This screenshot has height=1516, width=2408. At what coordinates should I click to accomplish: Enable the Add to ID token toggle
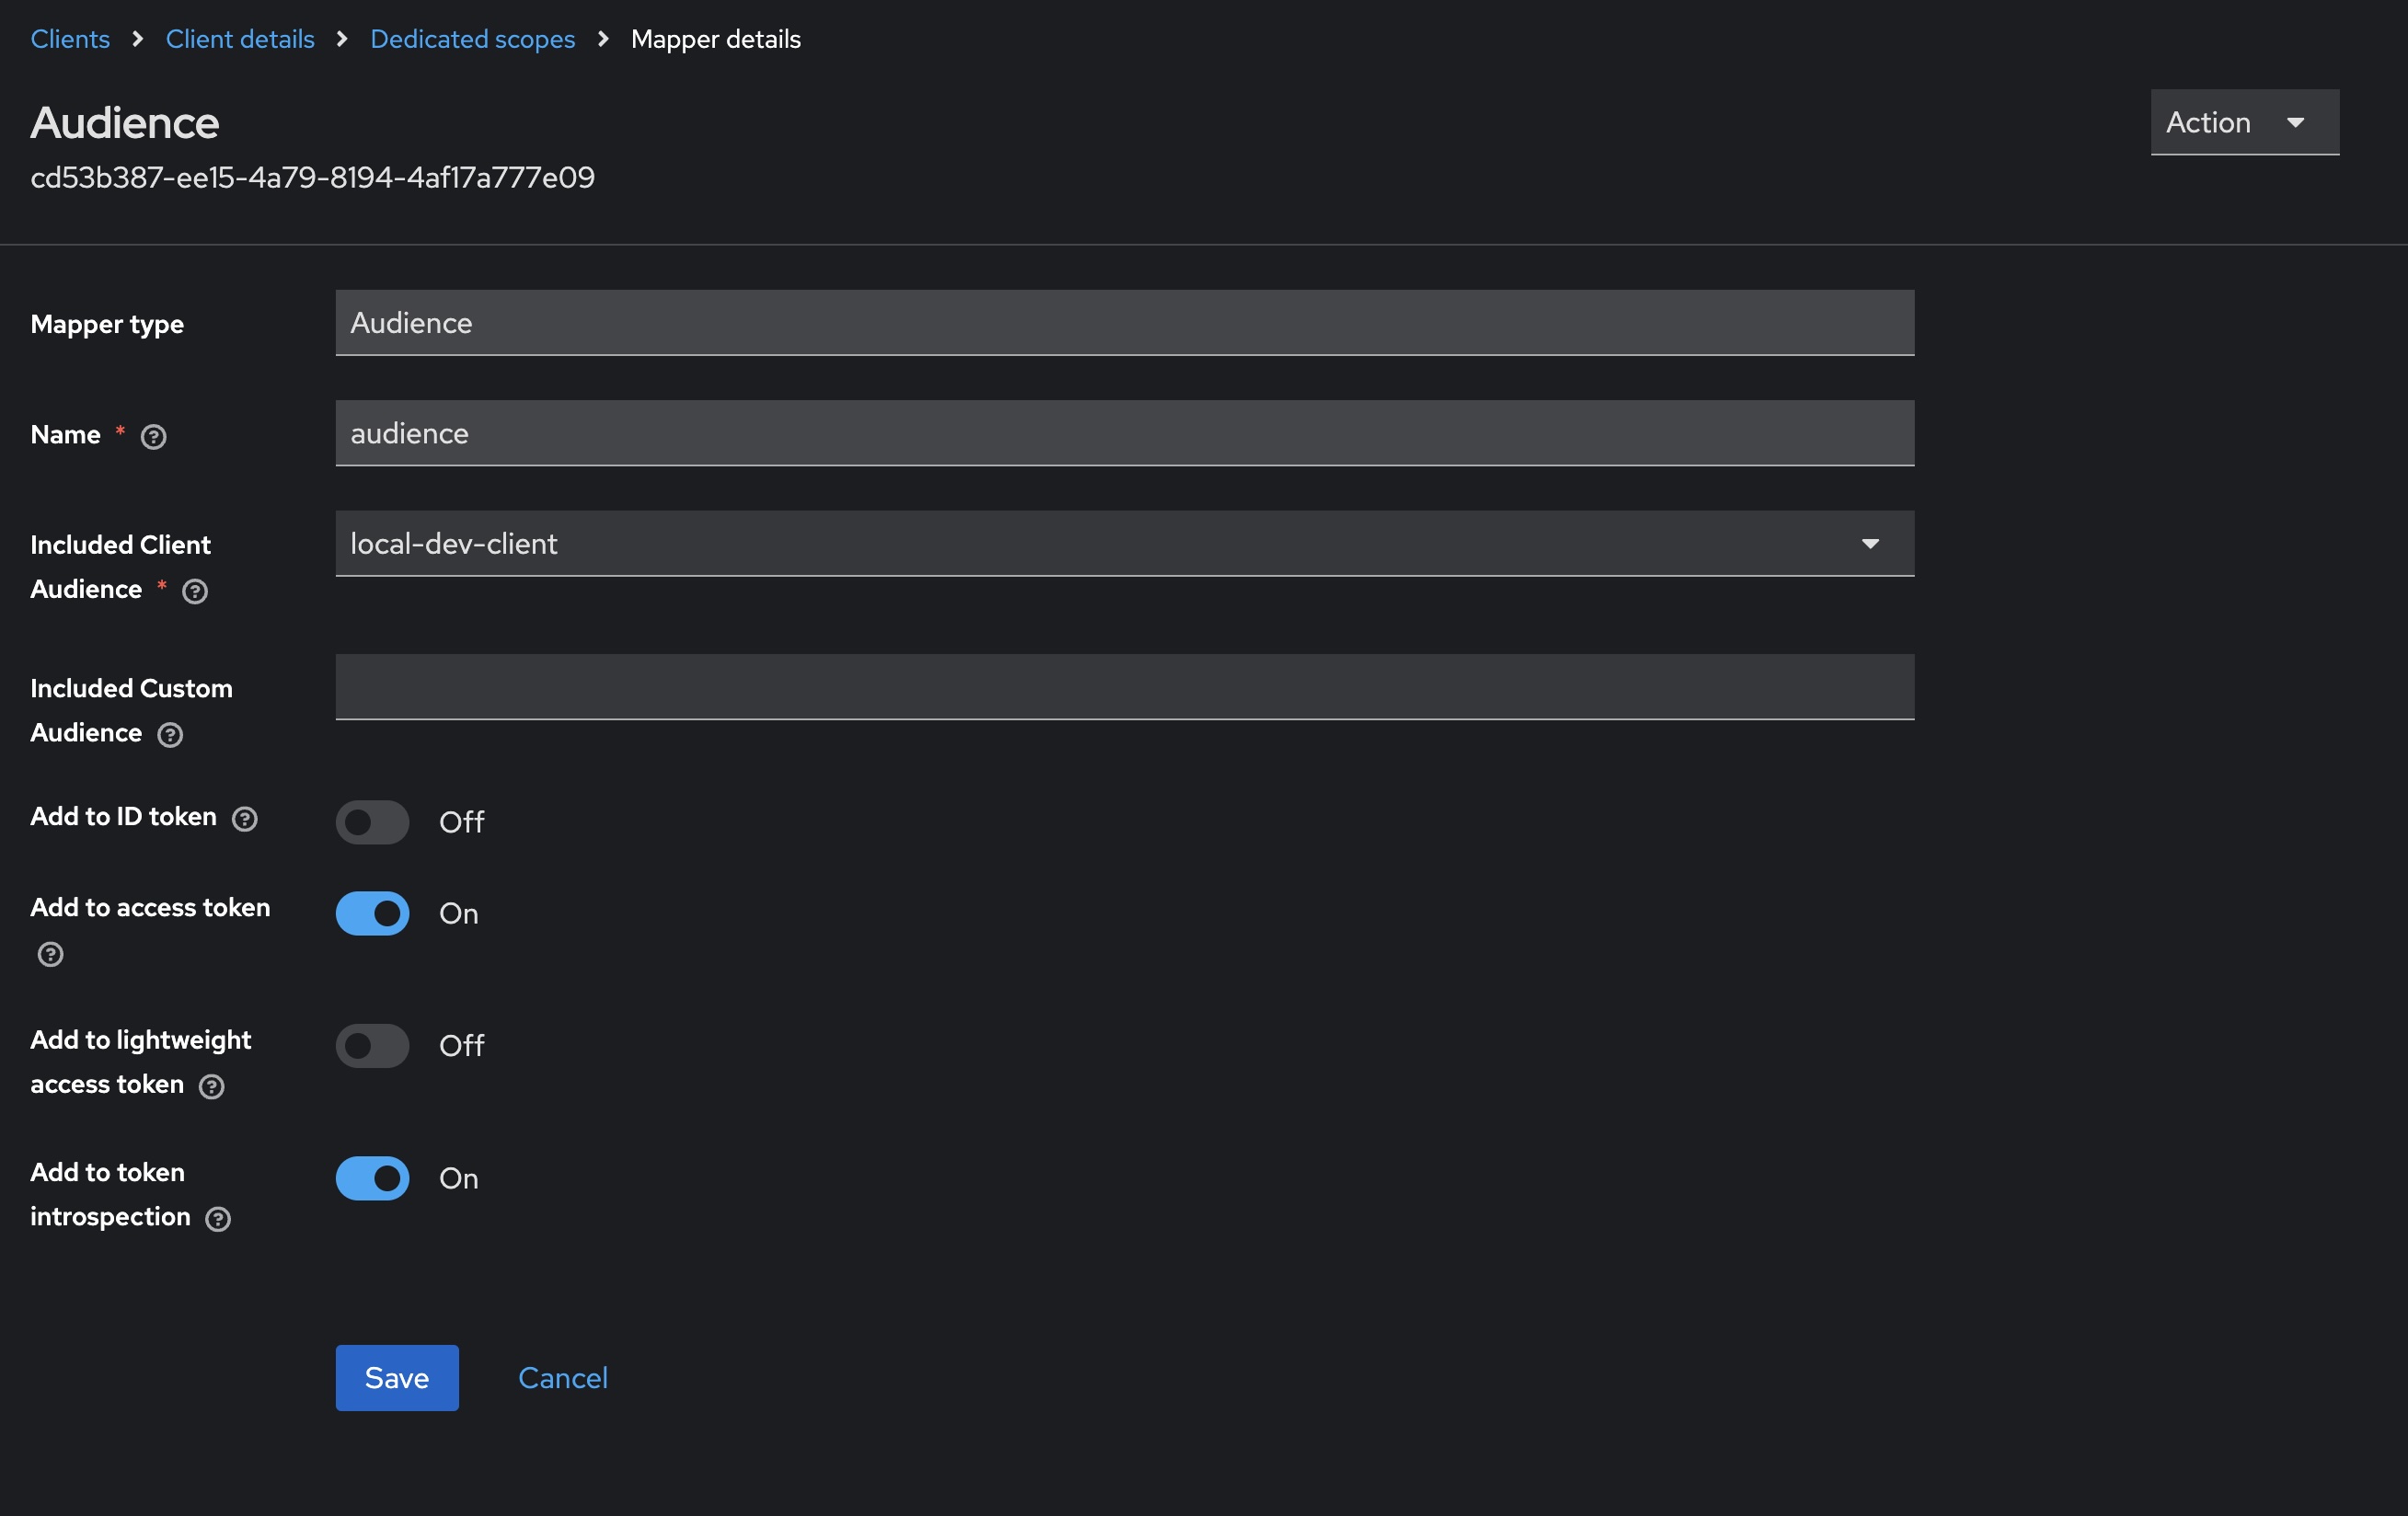click(x=371, y=823)
